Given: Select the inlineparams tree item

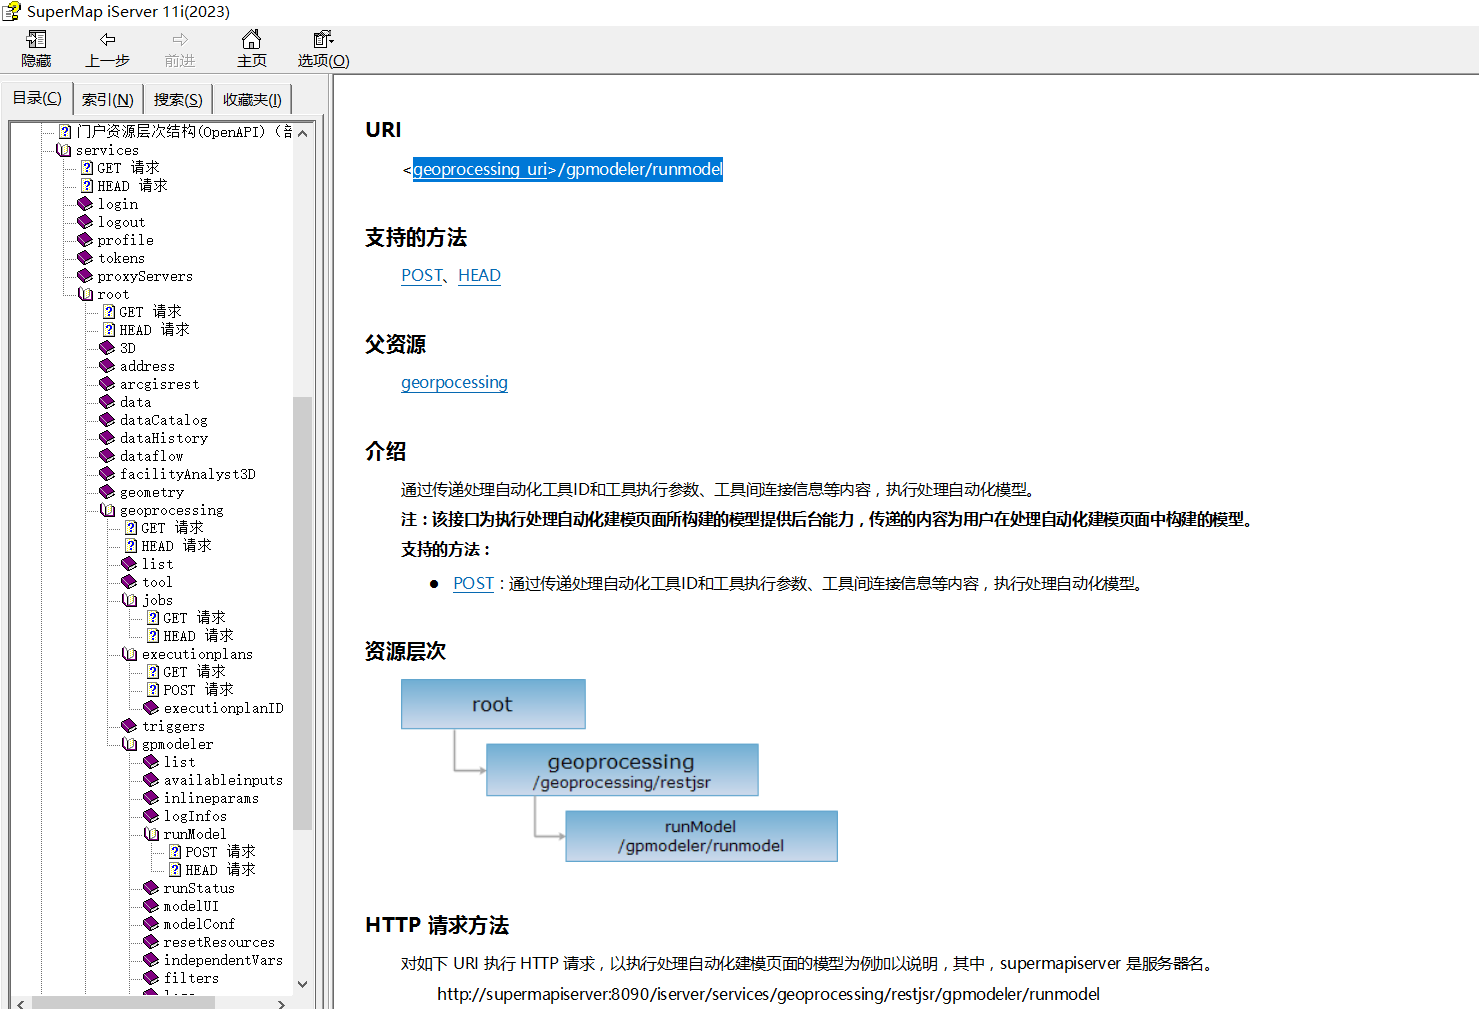Looking at the screenshot, I should coord(211,798).
